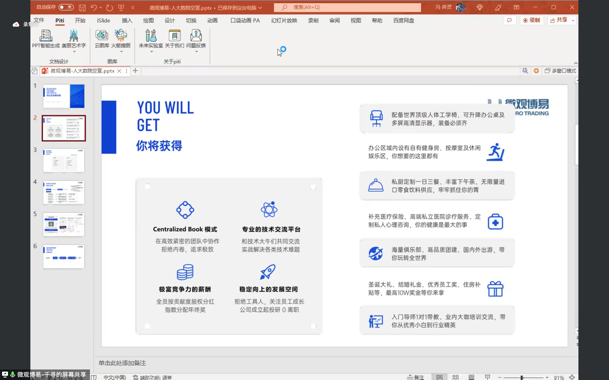Click the 多窗口模式 button
The width and height of the screenshot is (609, 380).
[560, 71]
